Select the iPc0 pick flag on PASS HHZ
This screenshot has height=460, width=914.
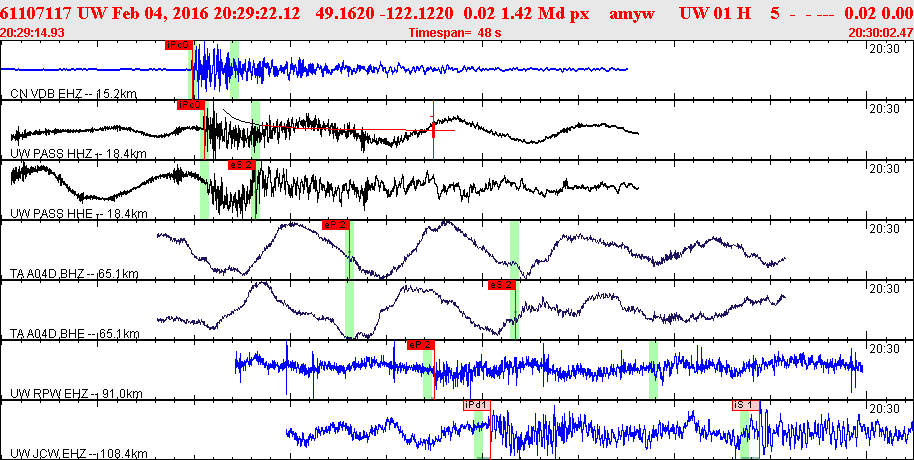coord(191,105)
